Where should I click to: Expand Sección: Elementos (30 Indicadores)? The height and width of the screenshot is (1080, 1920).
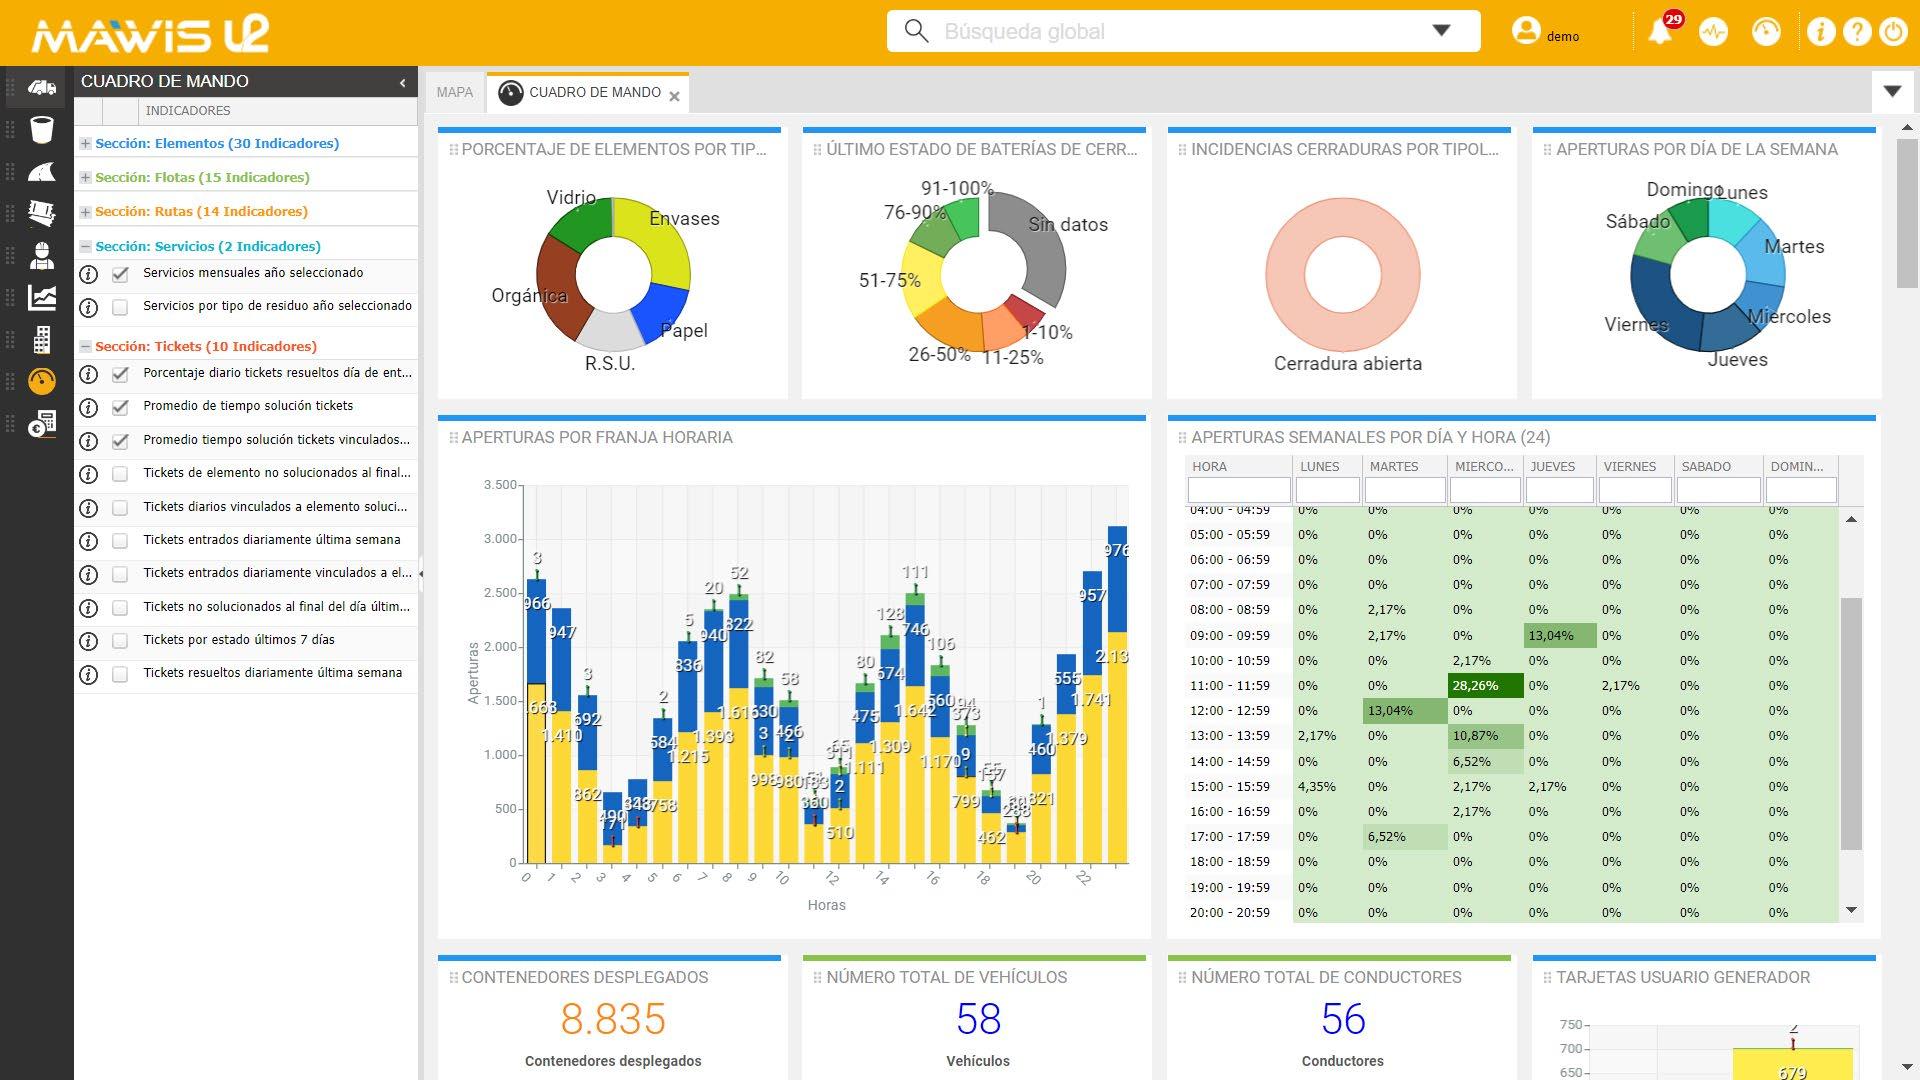point(86,144)
